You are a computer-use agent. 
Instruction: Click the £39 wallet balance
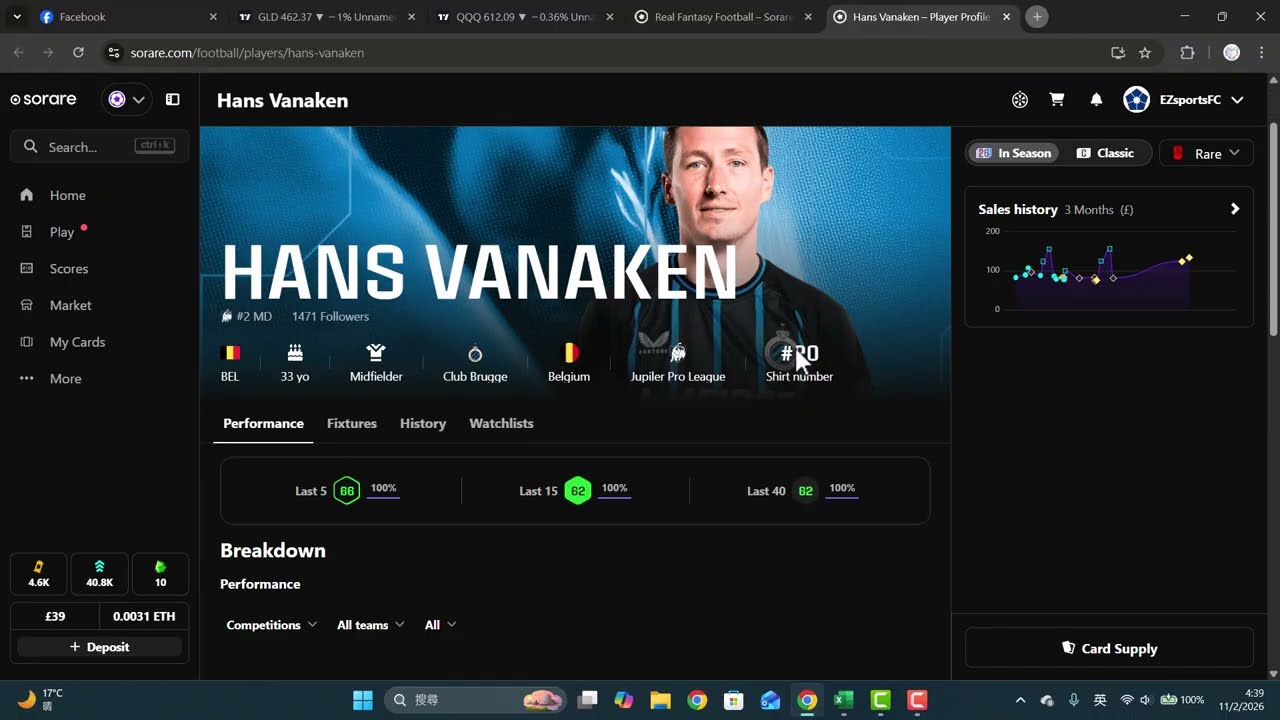pyautogui.click(x=55, y=616)
